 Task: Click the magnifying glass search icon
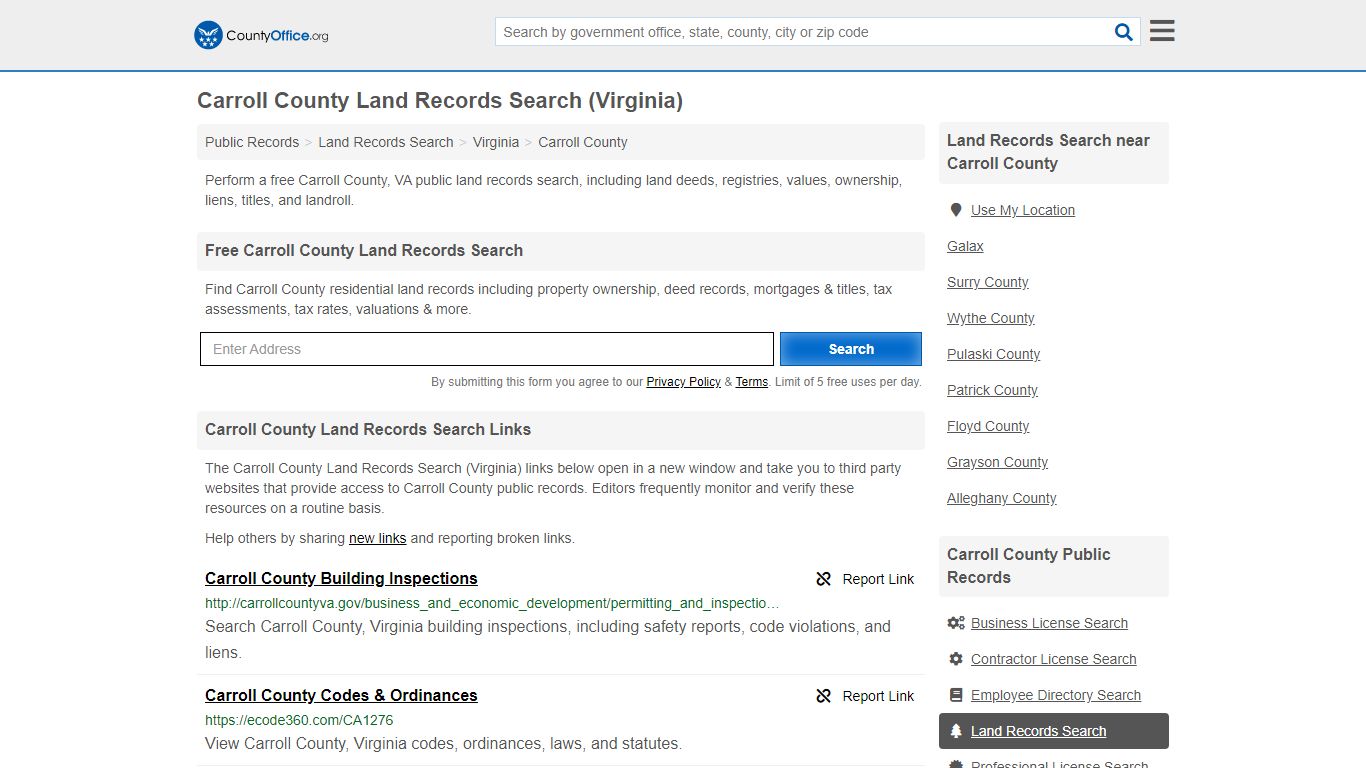(1124, 32)
